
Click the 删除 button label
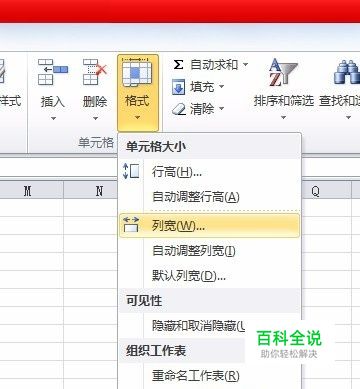tap(95, 102)
